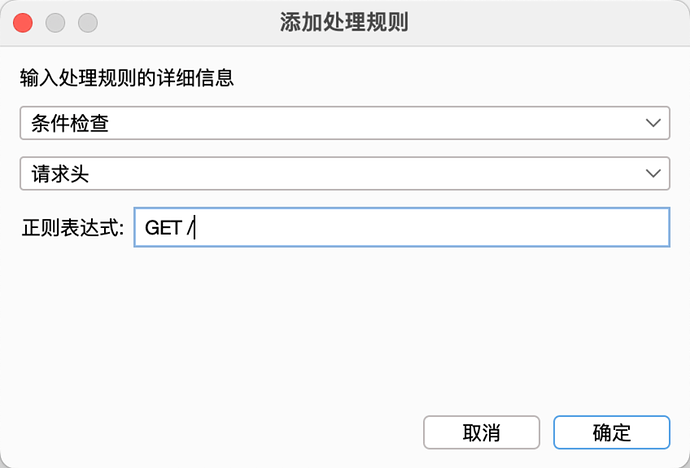Close the 添加处理规则 dialog with red button
This screenshot has width=690, height=468.
coord(22,22)
